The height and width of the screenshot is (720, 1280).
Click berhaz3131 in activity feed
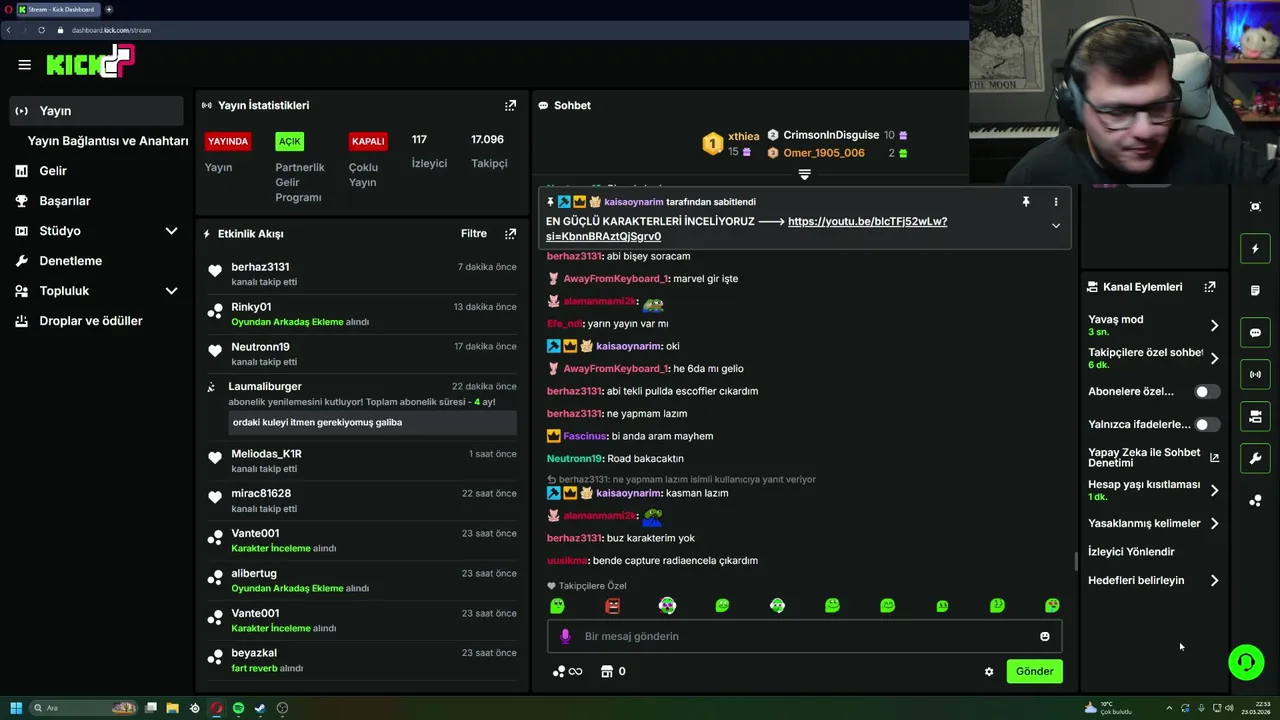pos(260,267)
